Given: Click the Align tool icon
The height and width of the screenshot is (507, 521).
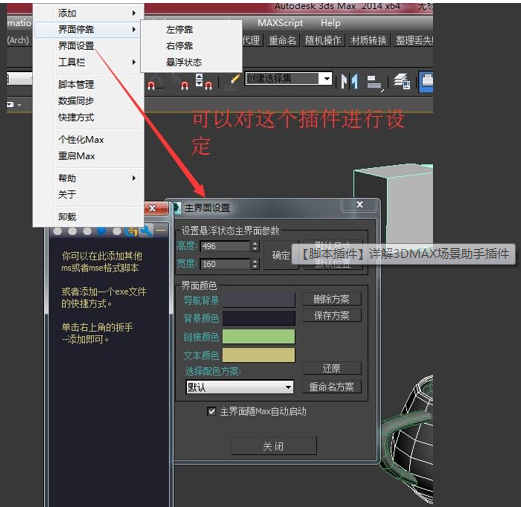Looking at the screenshot, I should tap(374, 82).
